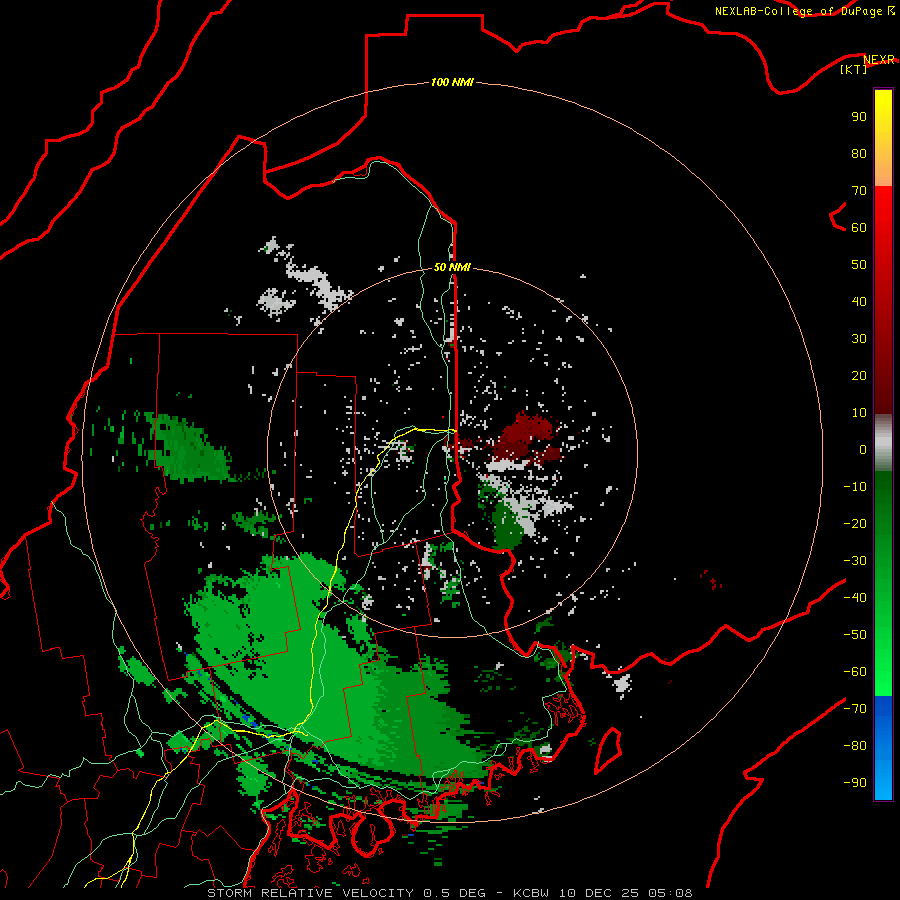Select the 0 knot legend label
Image resolution: width=900 pixels, height=900 pixels.
(x=863, y=450)
